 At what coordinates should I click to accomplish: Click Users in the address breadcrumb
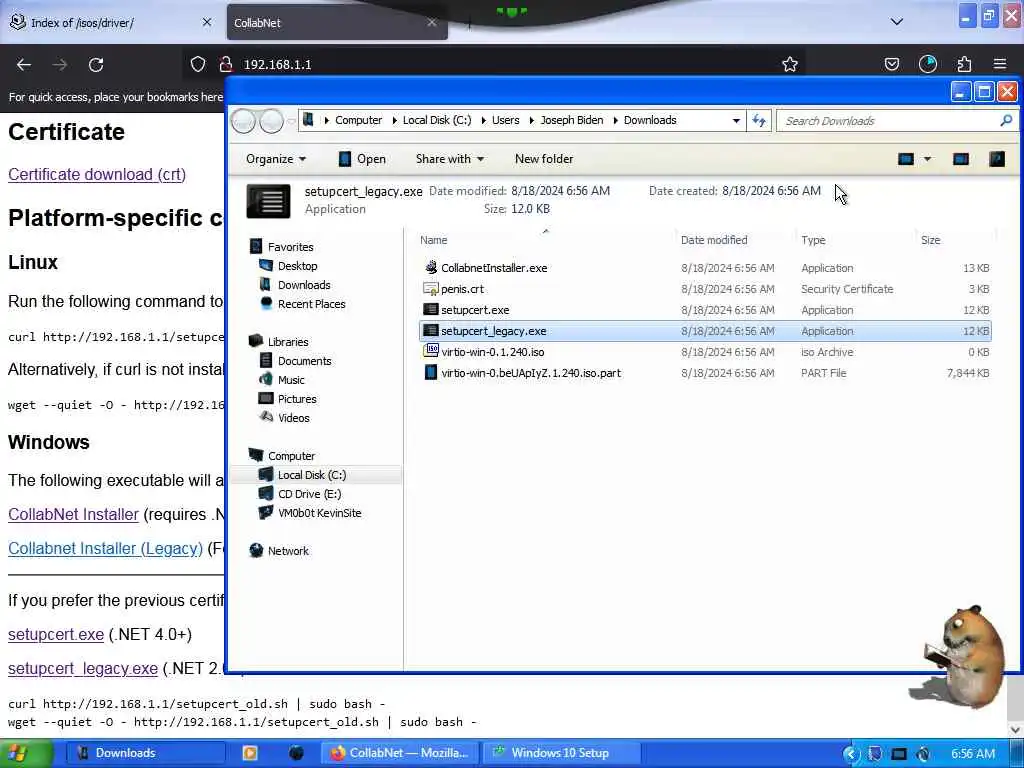tap(505, 120)
